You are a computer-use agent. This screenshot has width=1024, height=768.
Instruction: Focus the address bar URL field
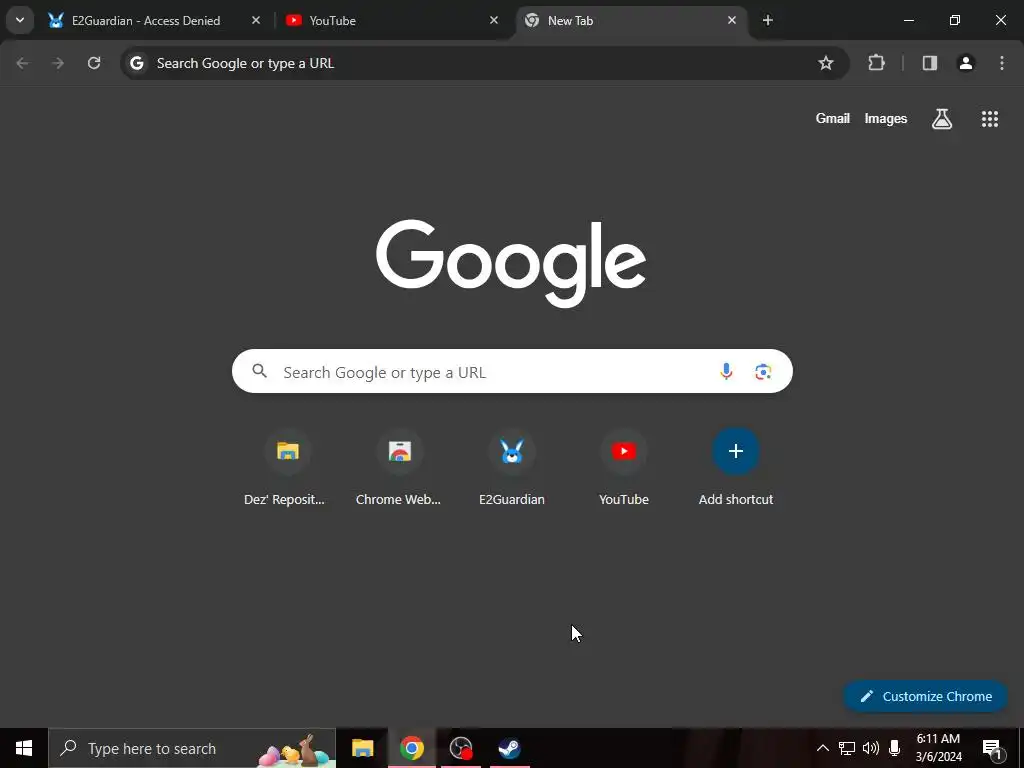coord(484,63)
